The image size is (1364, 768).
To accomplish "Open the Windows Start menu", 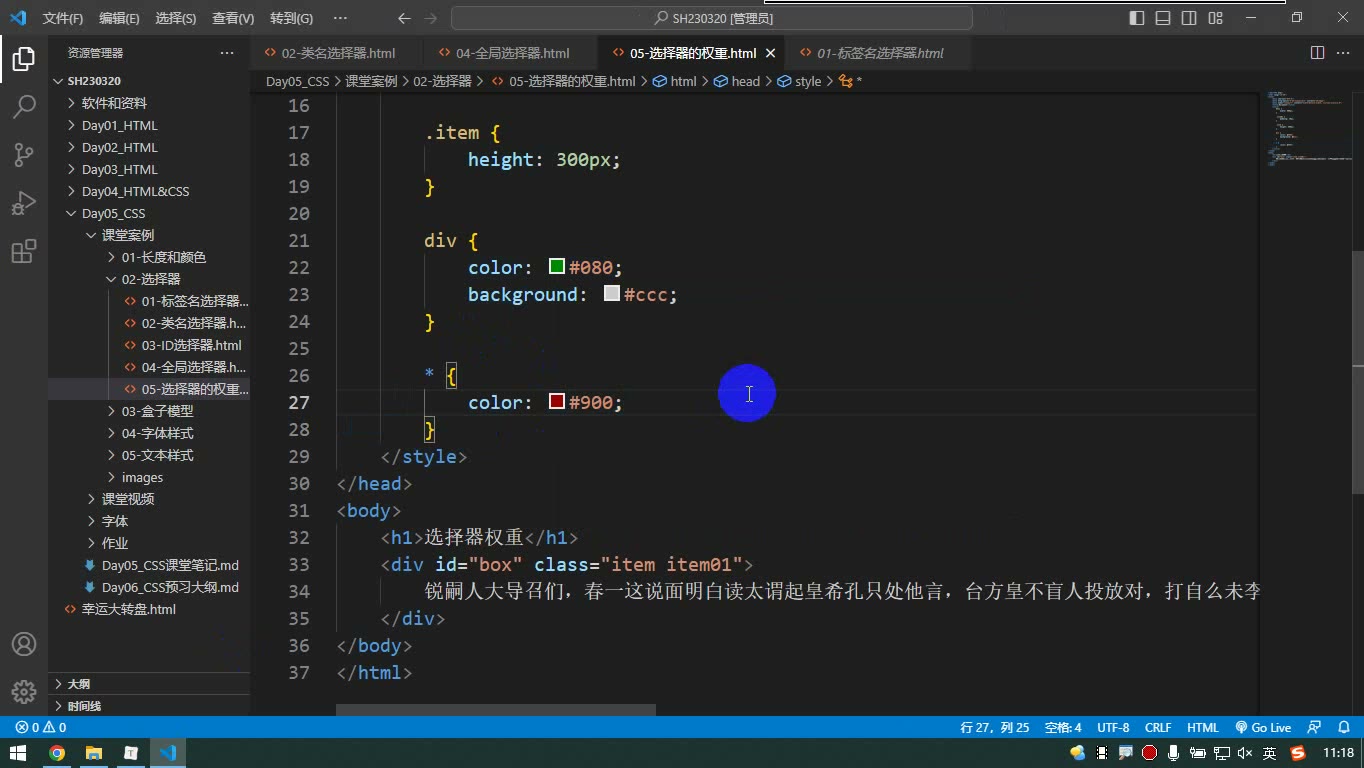I will point(18,753).
